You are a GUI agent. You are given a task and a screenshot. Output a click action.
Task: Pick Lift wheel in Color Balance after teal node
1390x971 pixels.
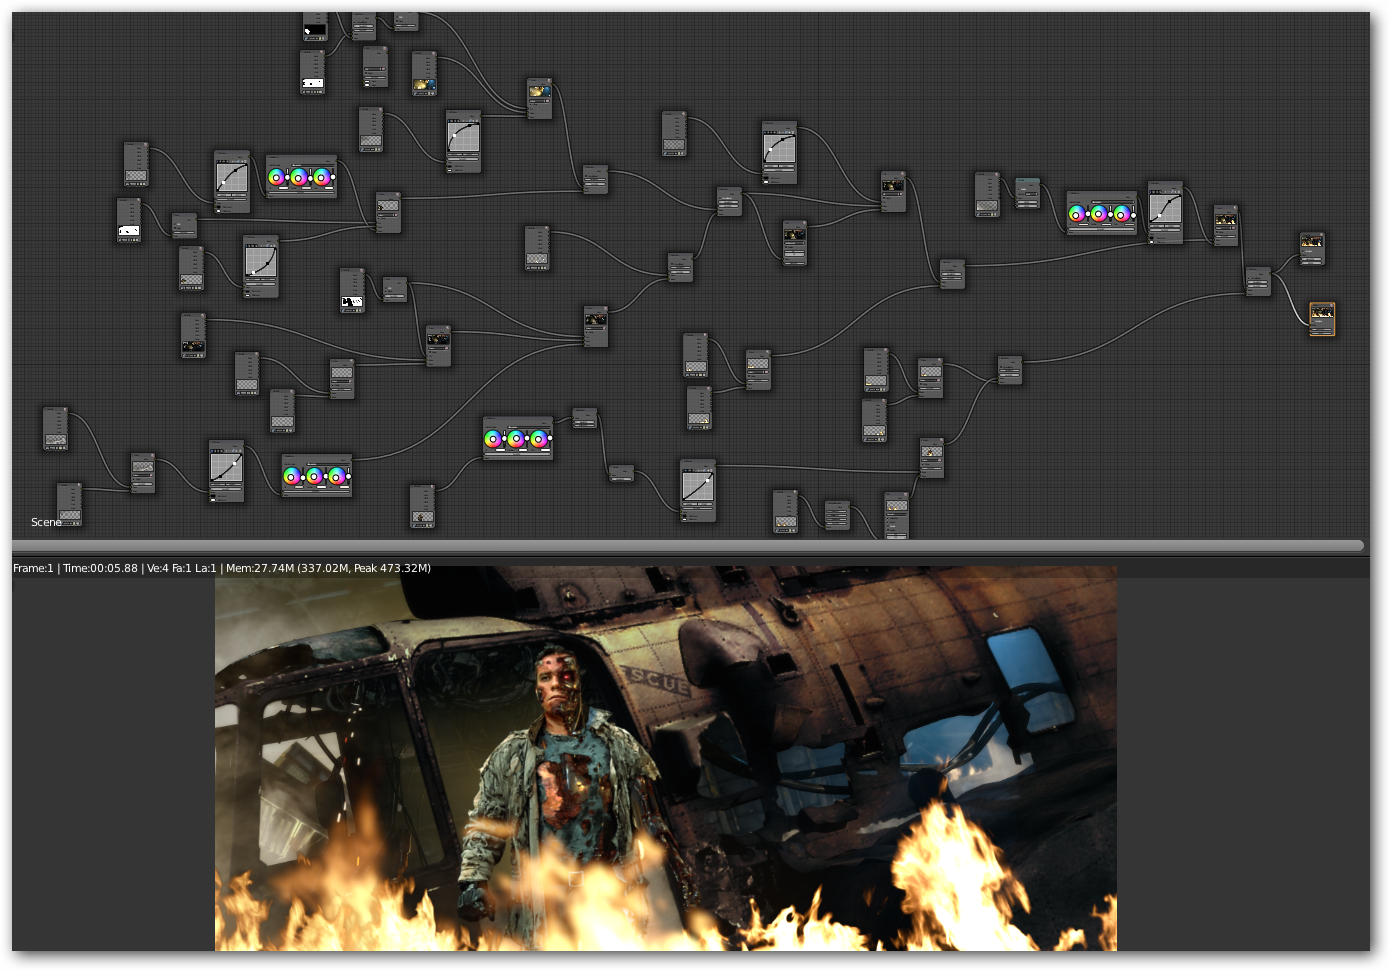pos(1077,213)
